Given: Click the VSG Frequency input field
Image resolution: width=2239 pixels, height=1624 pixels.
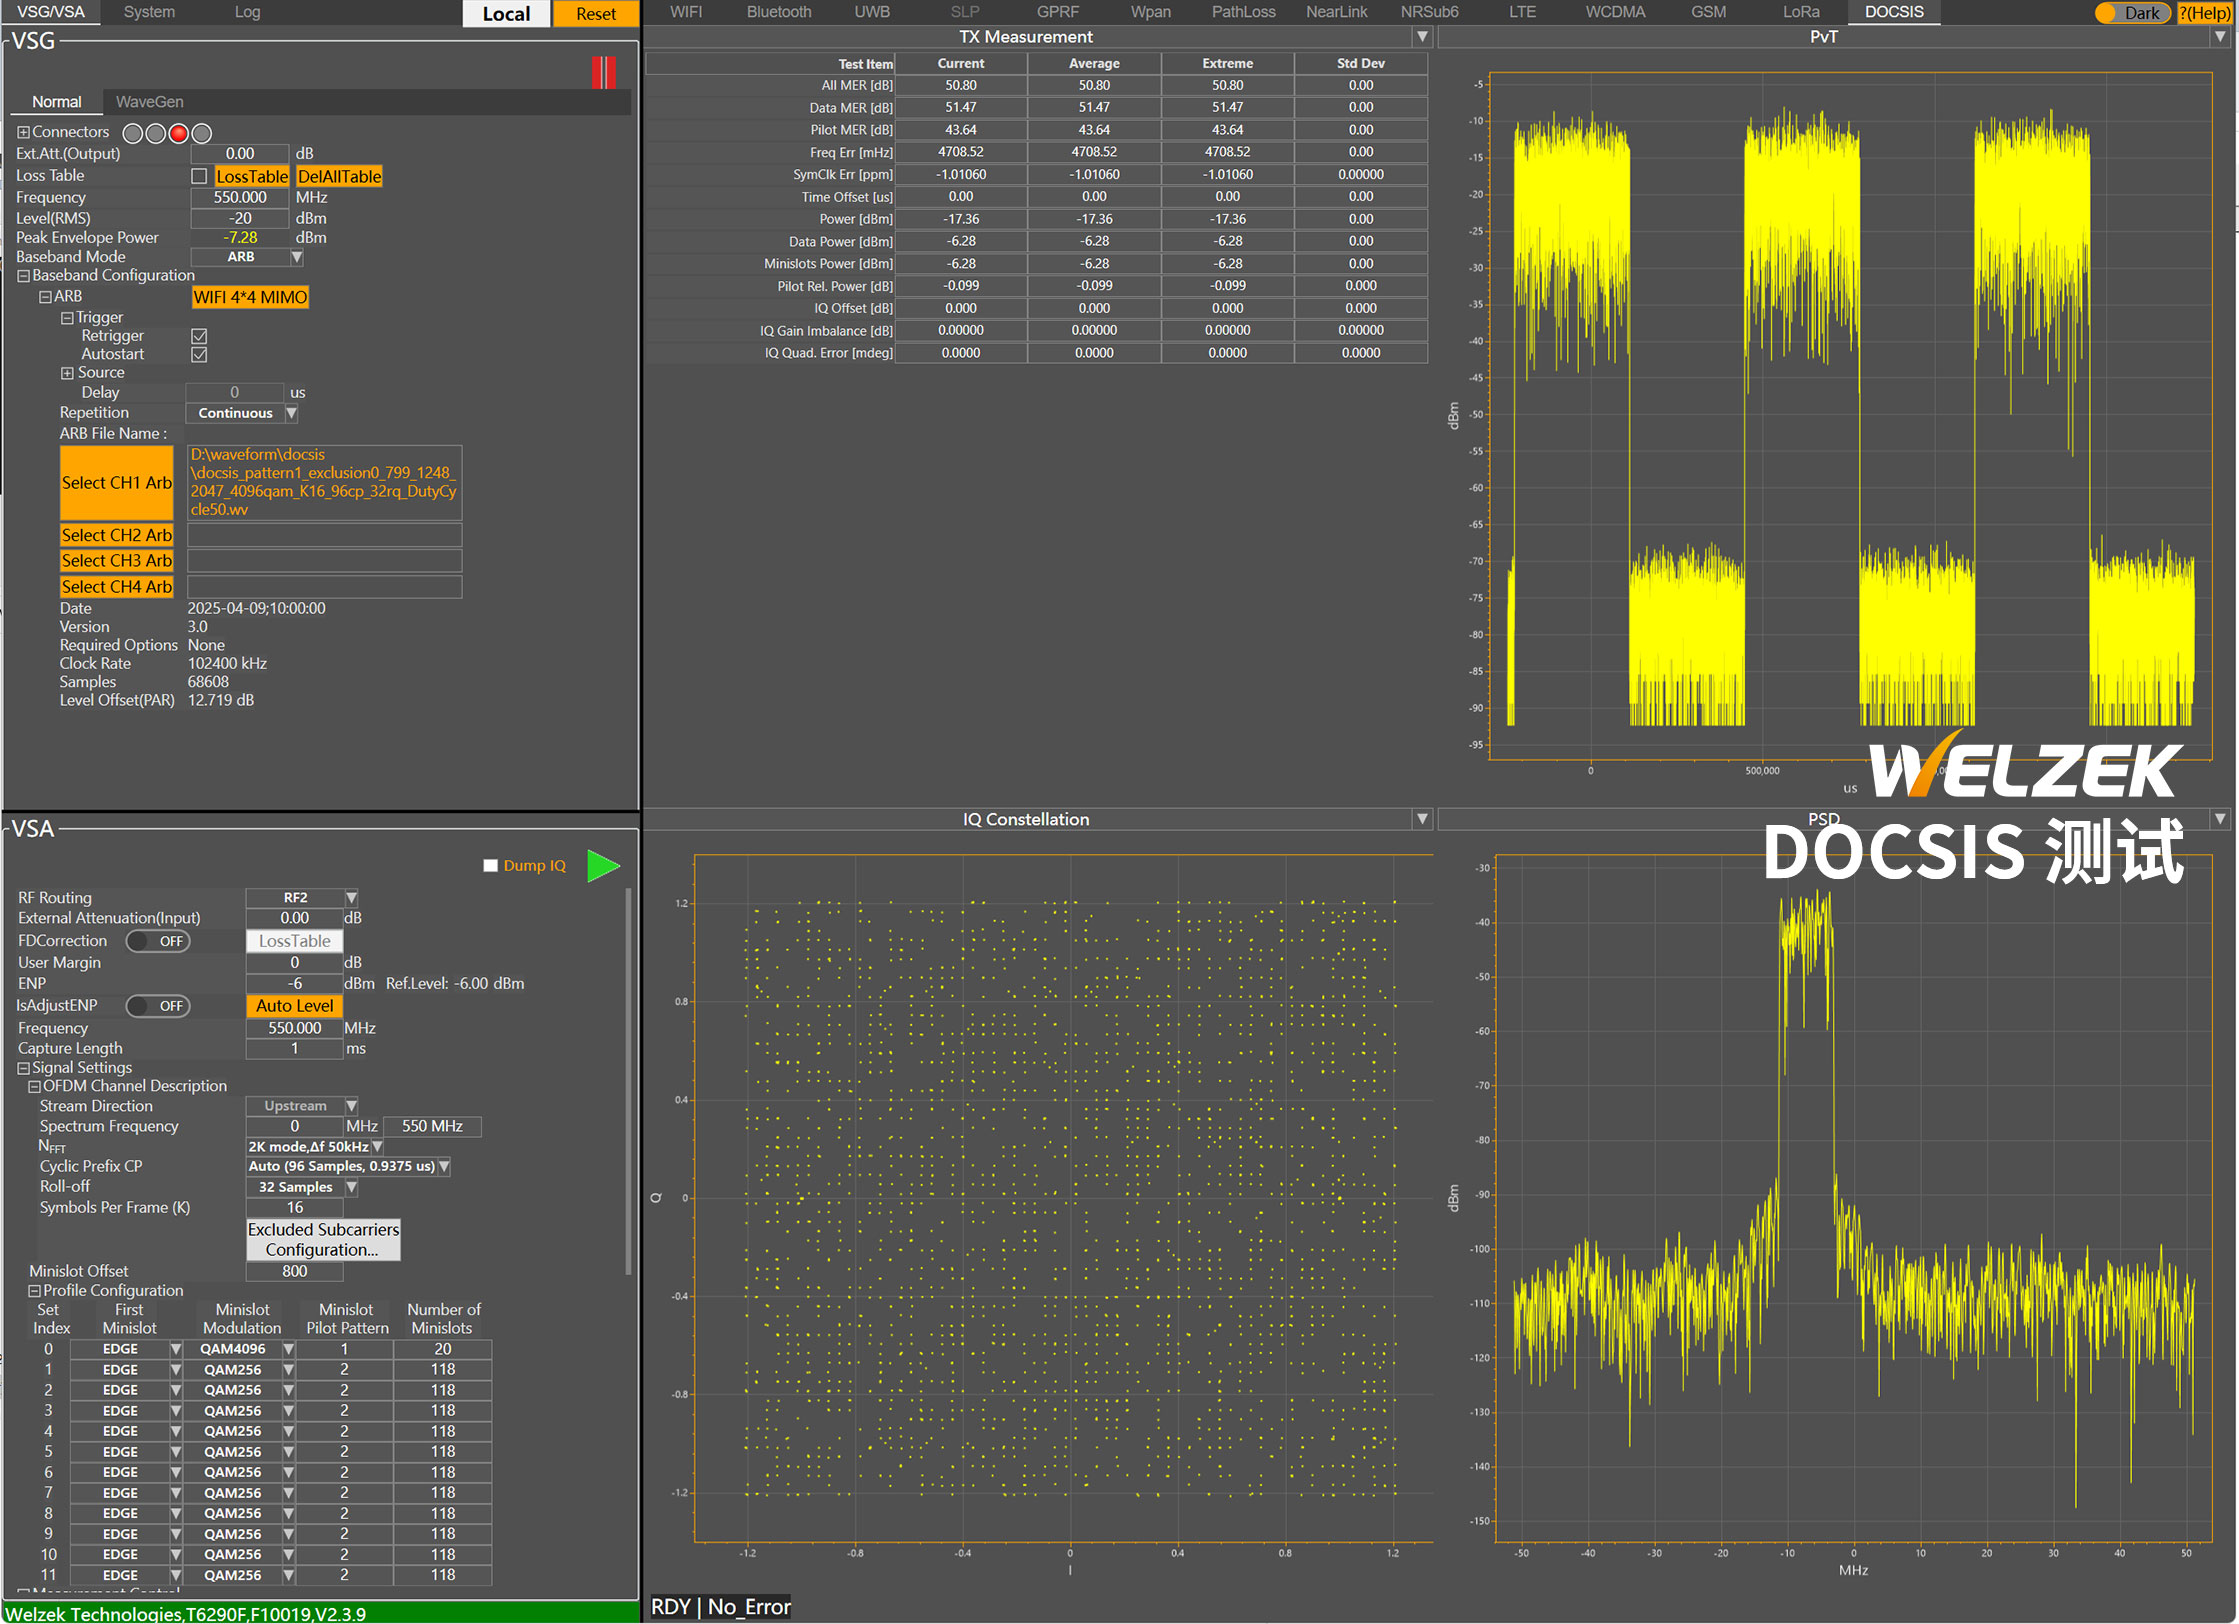Looking at the screenshot, I should pyautogui.click(x=240, y=197).
